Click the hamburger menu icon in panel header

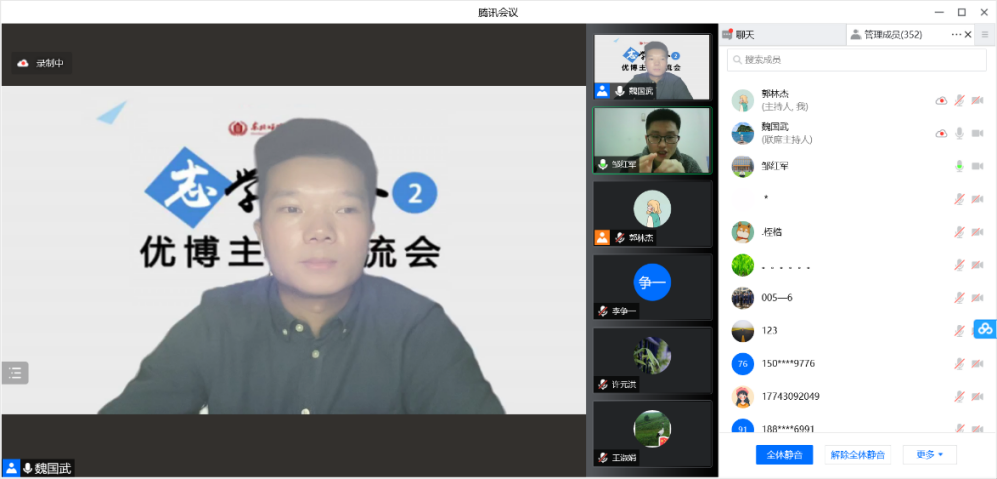click(x=984, y=35)
